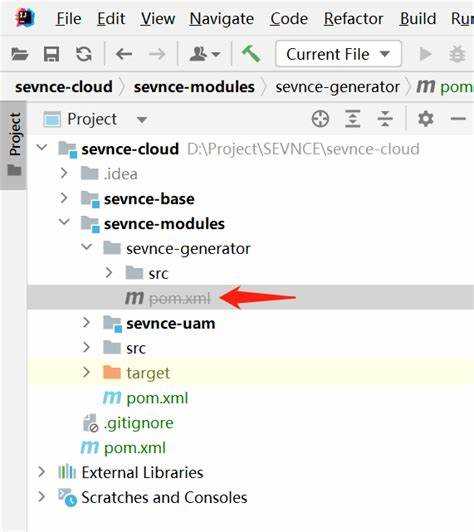Select the .idea folder row
474x532 pixels.
coord(251,174)
